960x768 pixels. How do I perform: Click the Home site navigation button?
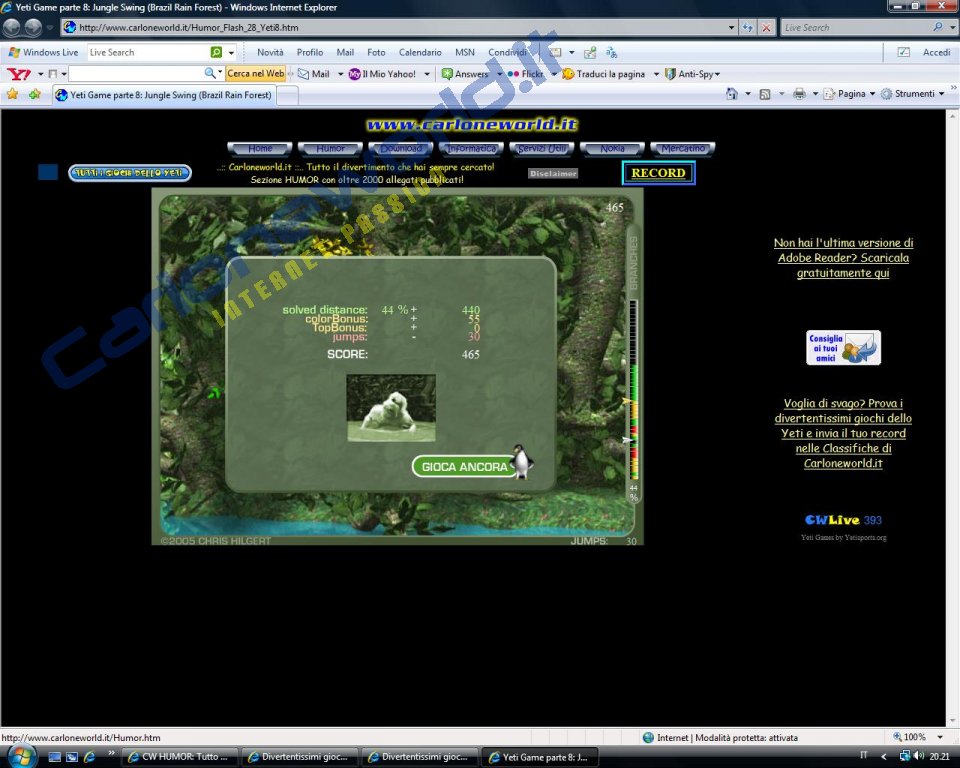[x=260, y=149]
